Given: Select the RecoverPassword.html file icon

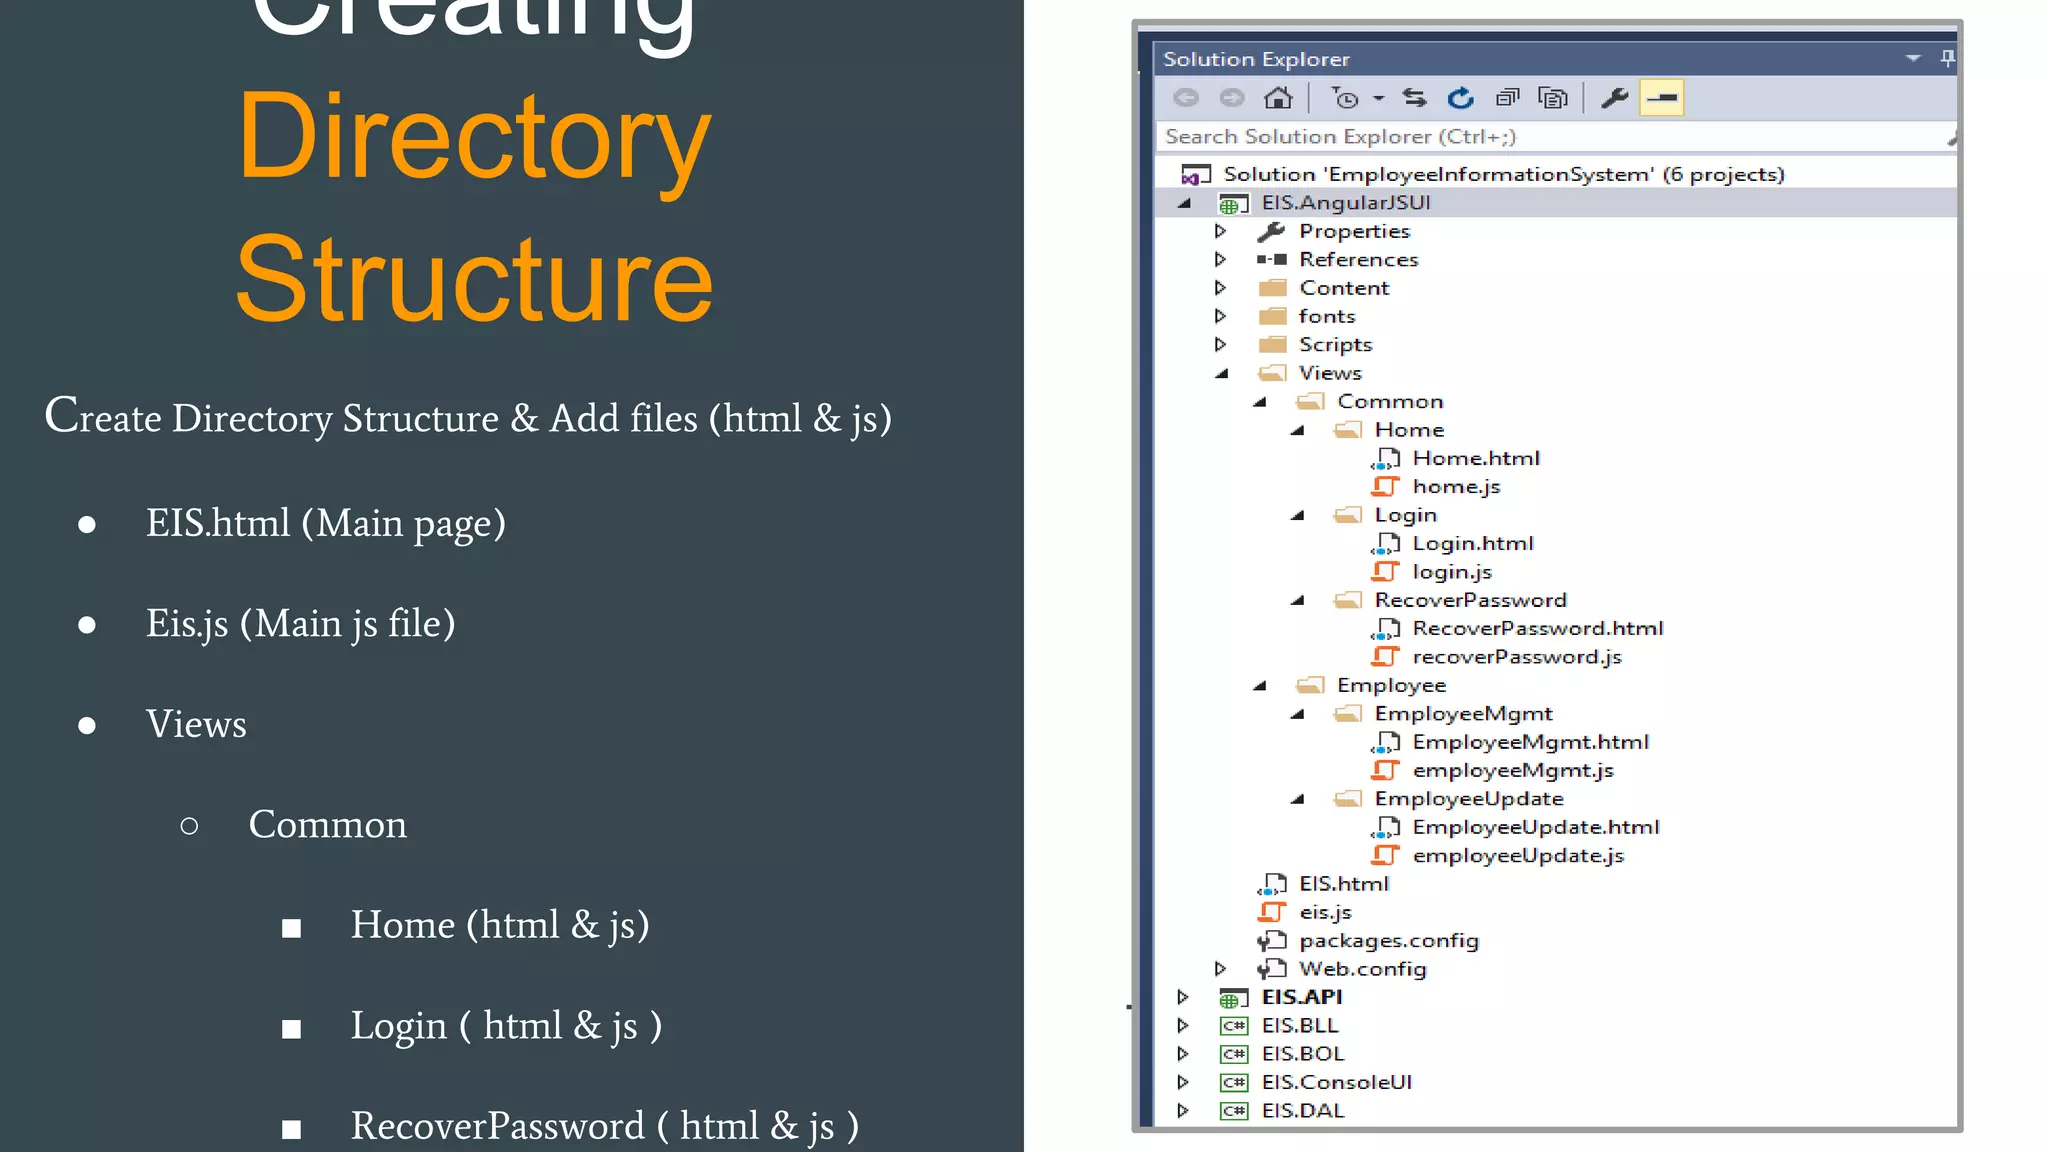Looking at the screenshot, I should click(x=1385, y=629).
